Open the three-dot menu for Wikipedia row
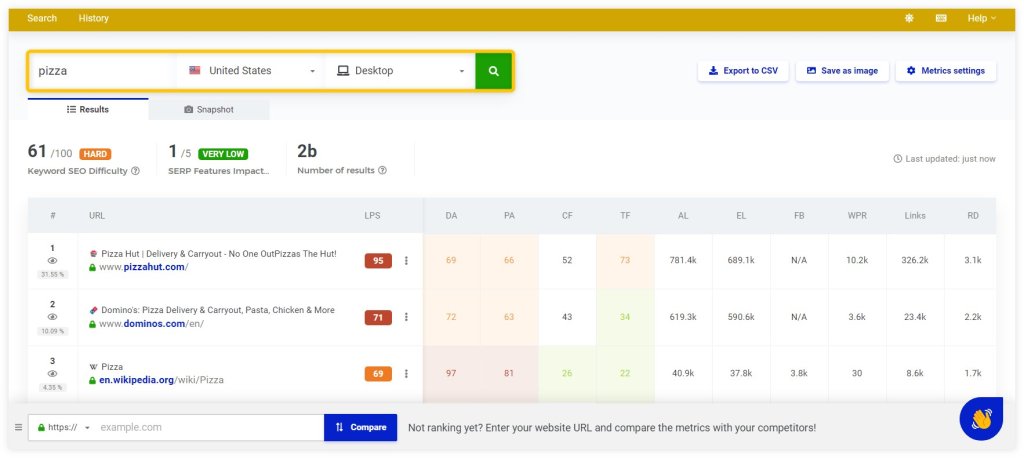The image size is (1024, 458). (x=406, y=374)
